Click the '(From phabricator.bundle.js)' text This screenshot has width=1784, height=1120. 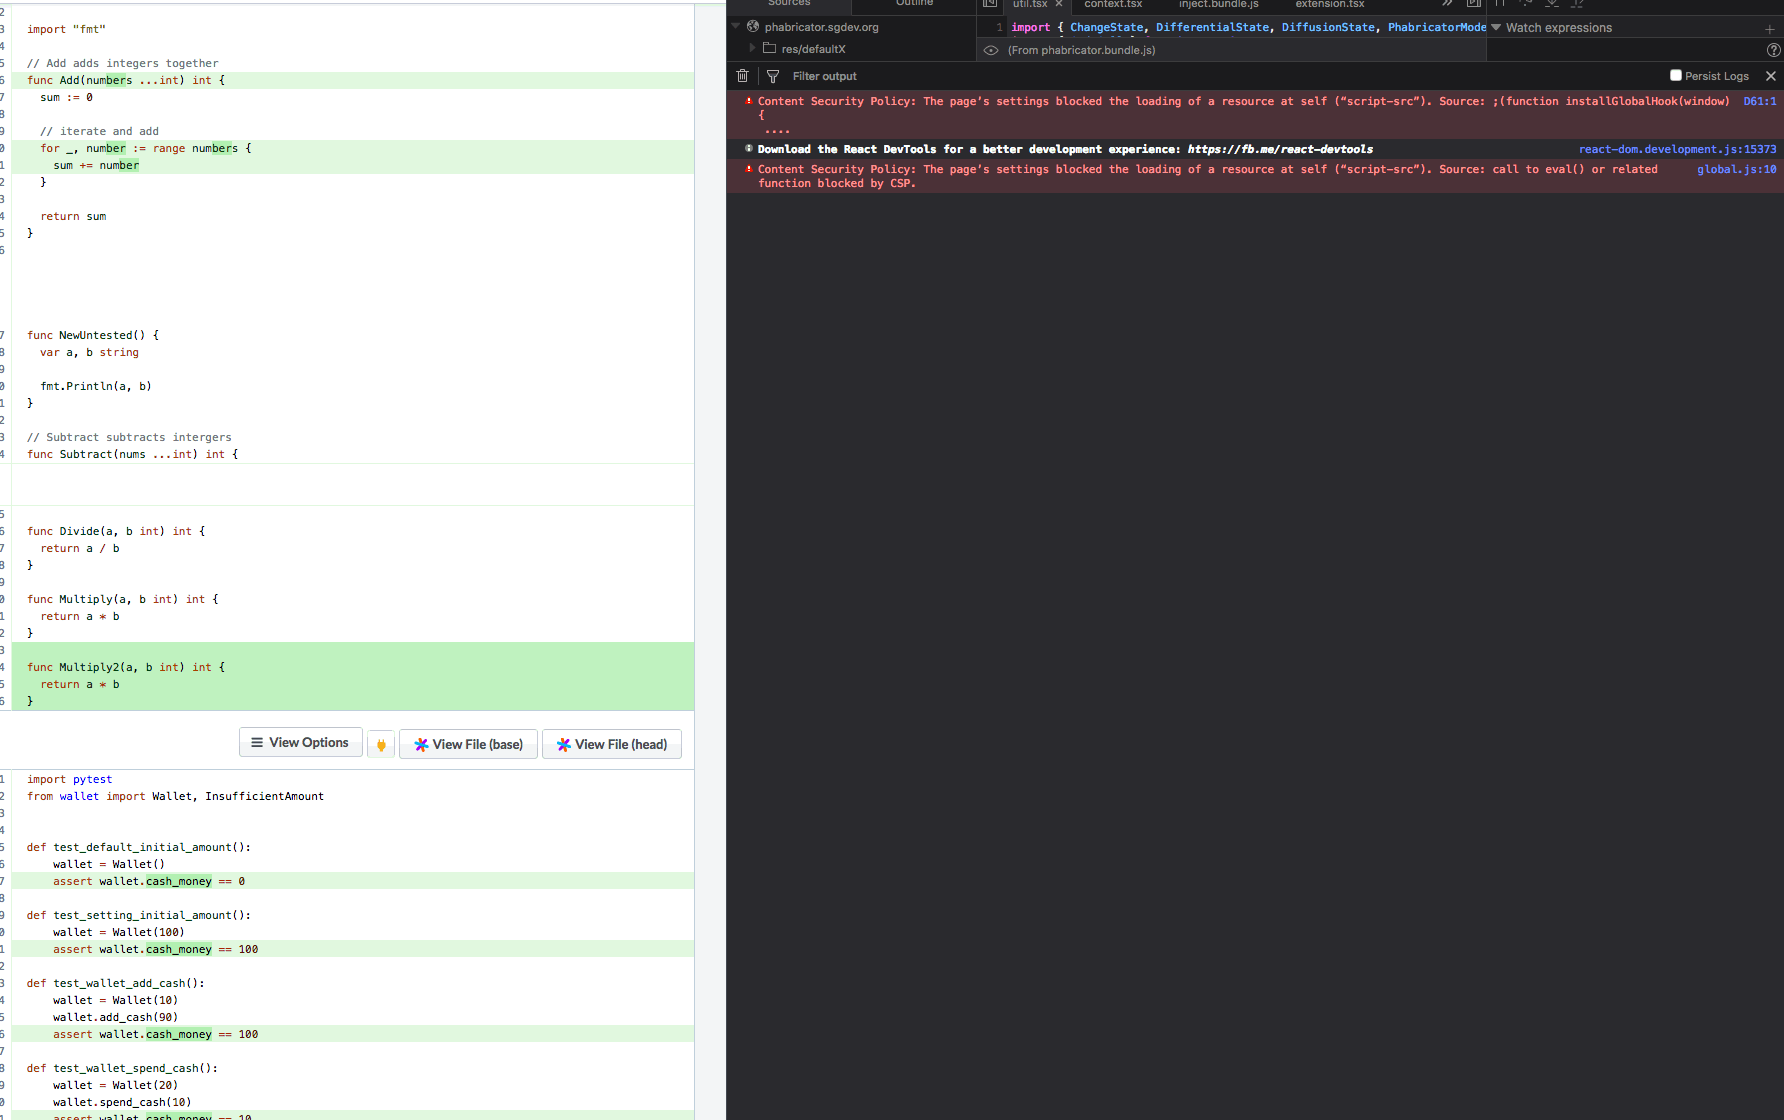point(1081,50)
